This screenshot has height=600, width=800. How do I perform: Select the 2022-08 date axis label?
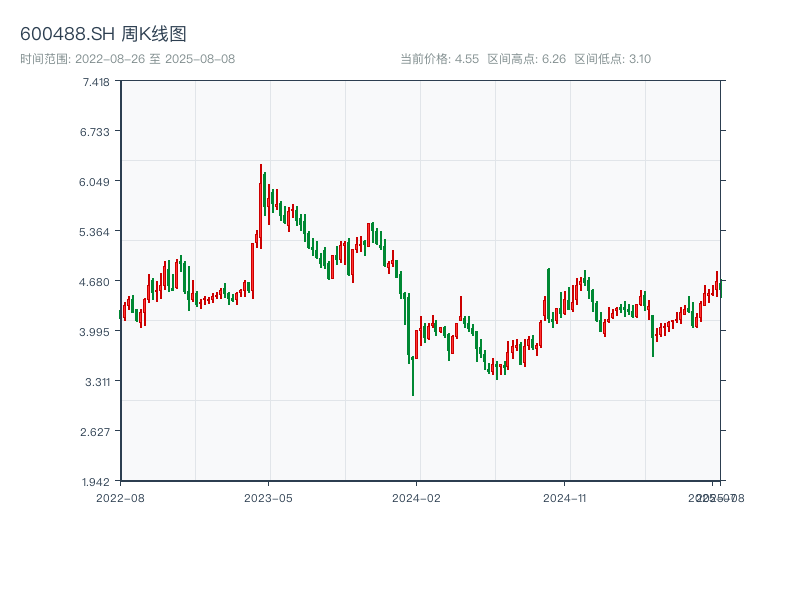pyautogui.click(x=120, y=497)
